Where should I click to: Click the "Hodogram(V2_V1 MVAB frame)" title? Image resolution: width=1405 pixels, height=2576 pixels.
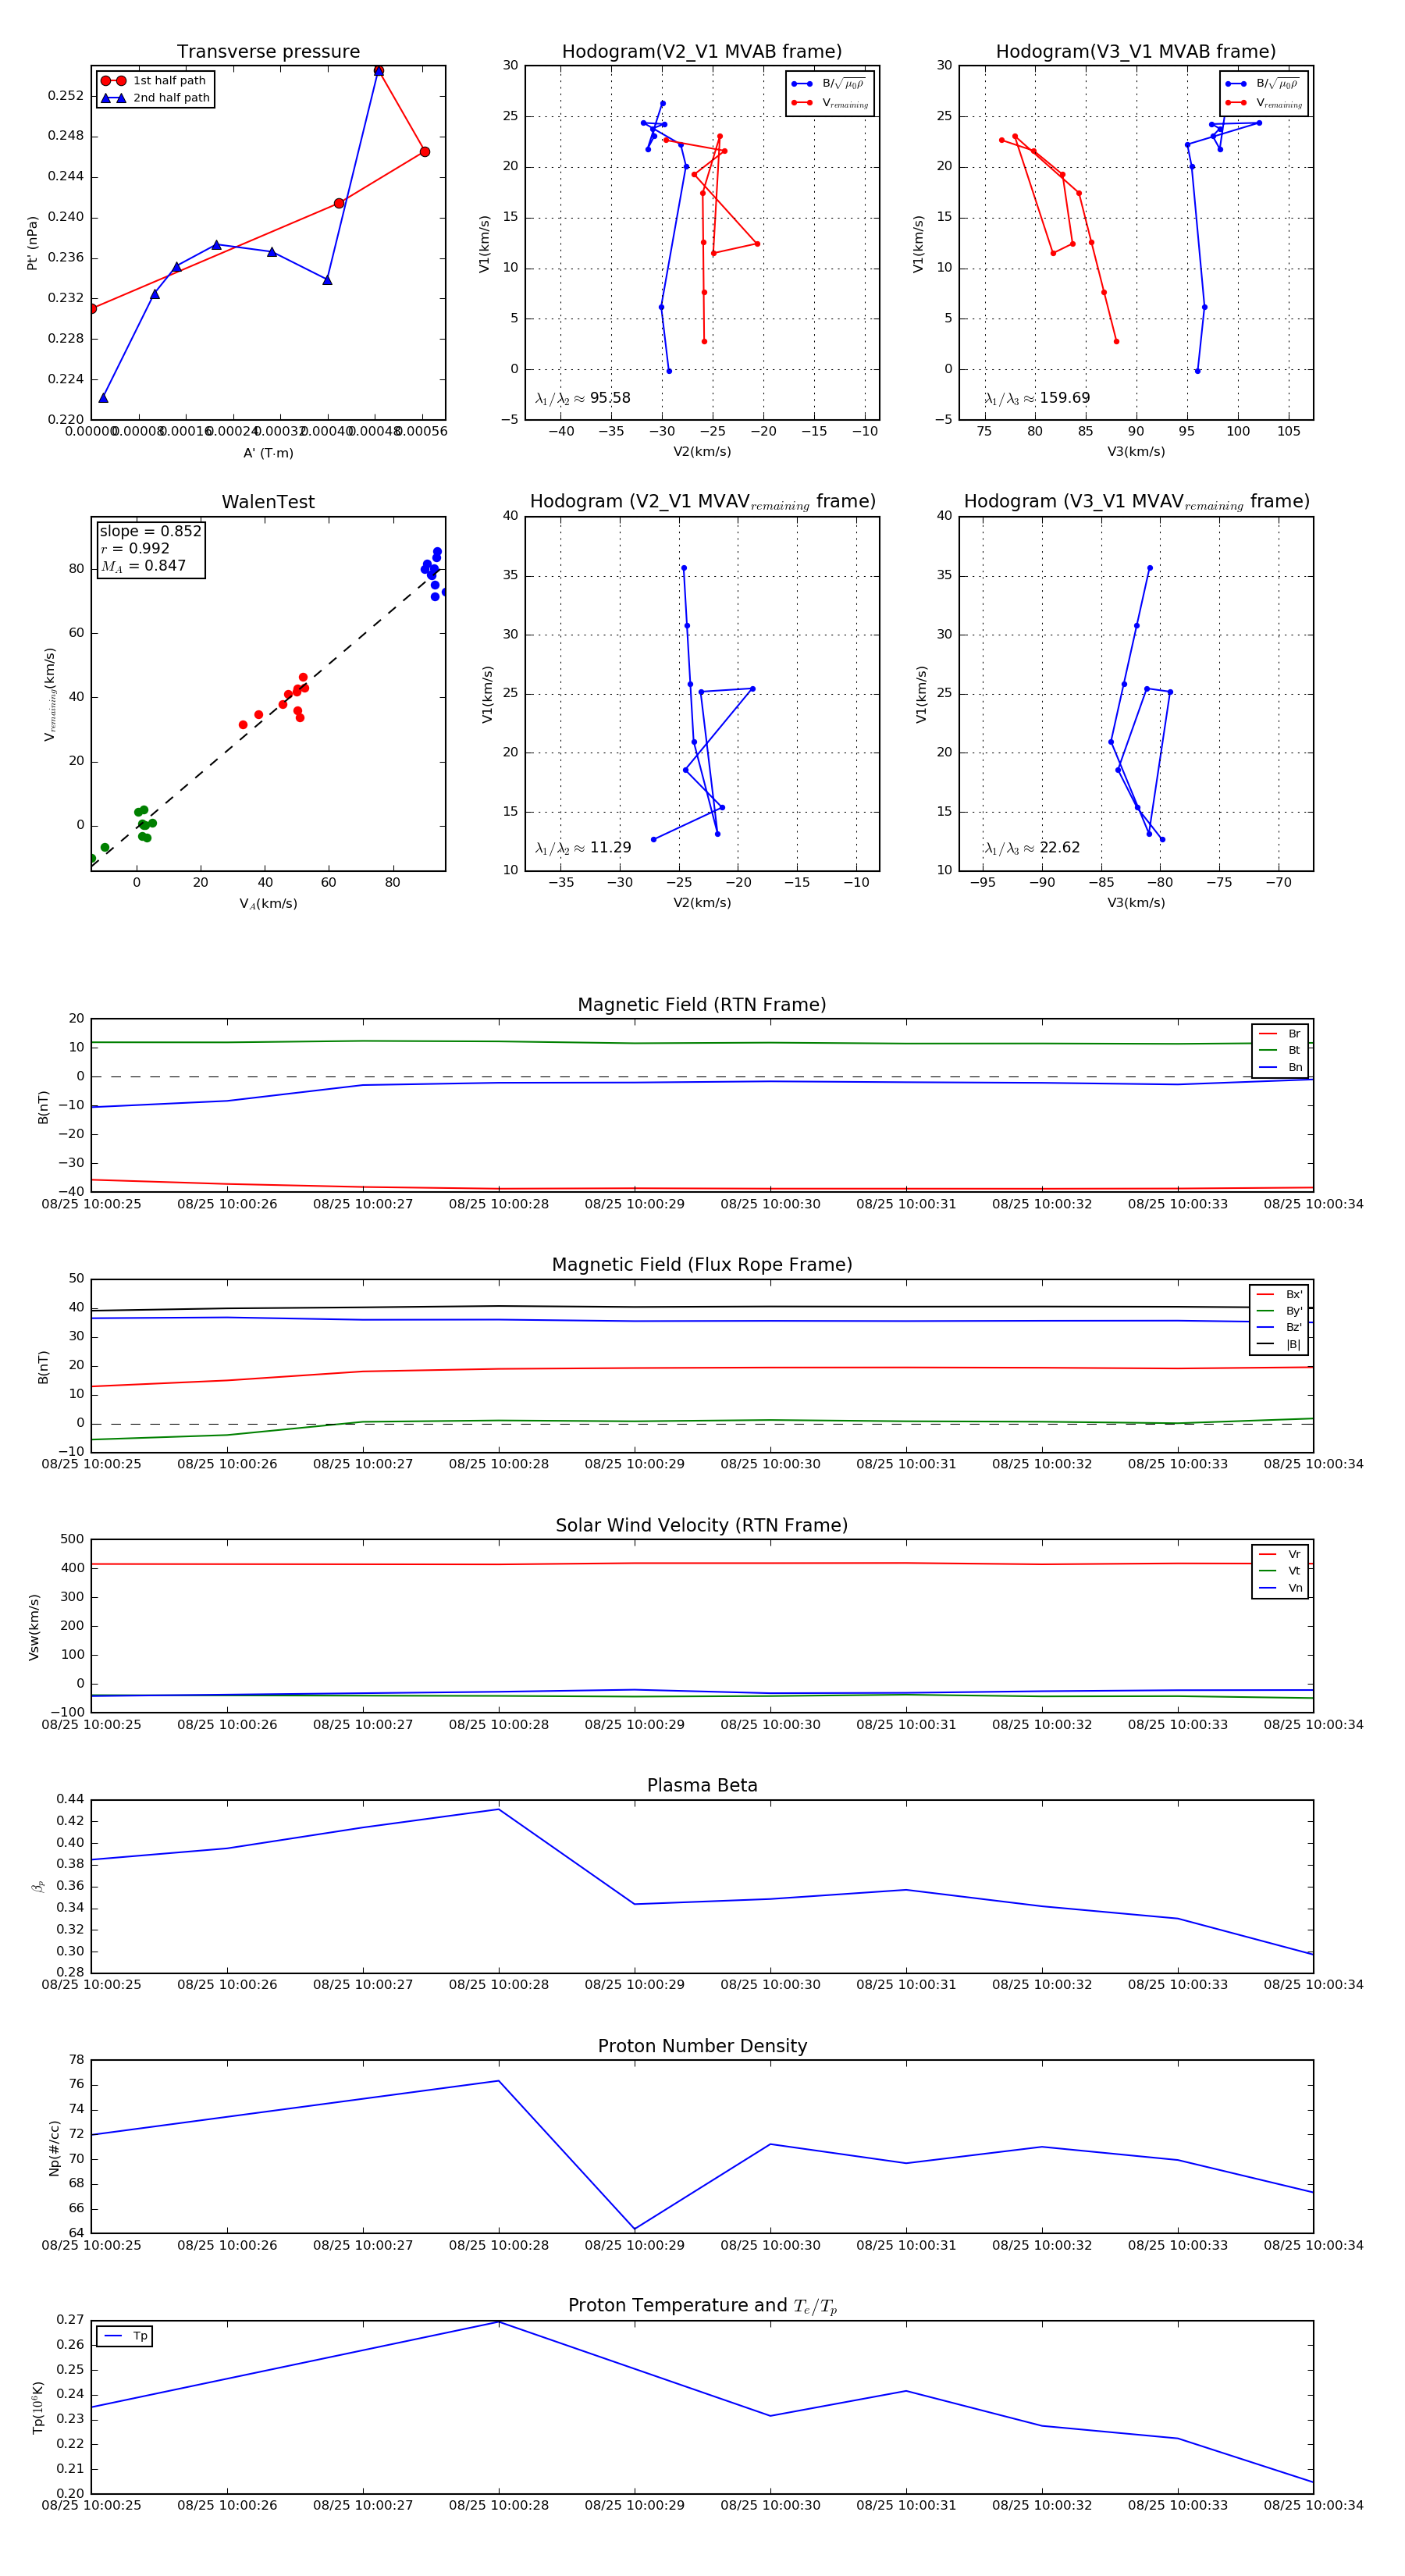702,52
